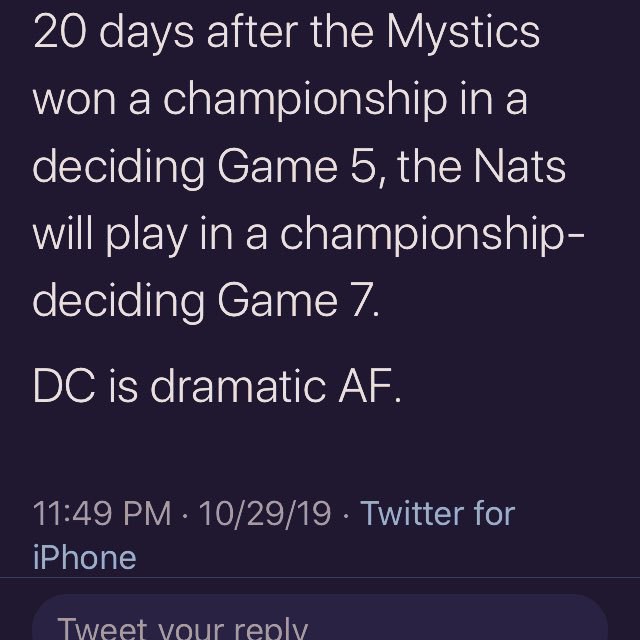Tap the word 'Mystics' in the tweet
Screen dimensions: 640x640
[x=463, y=32]
